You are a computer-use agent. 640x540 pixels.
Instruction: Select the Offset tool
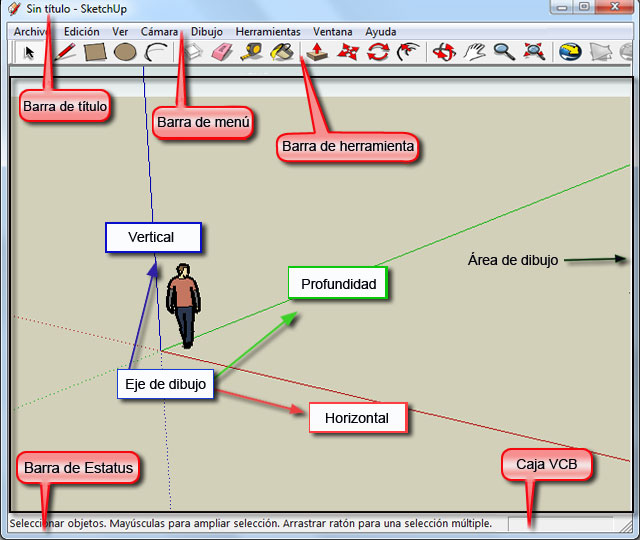[408, 52]
